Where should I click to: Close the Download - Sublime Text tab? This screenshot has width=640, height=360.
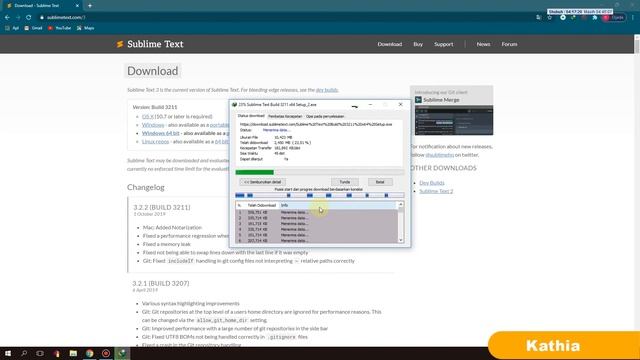click(77, 6)
